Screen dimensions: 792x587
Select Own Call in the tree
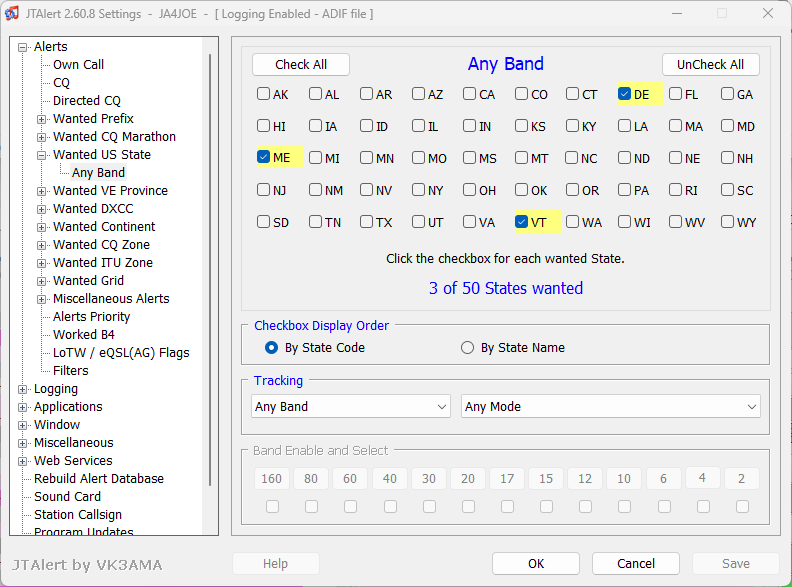[x=78, y=65]
